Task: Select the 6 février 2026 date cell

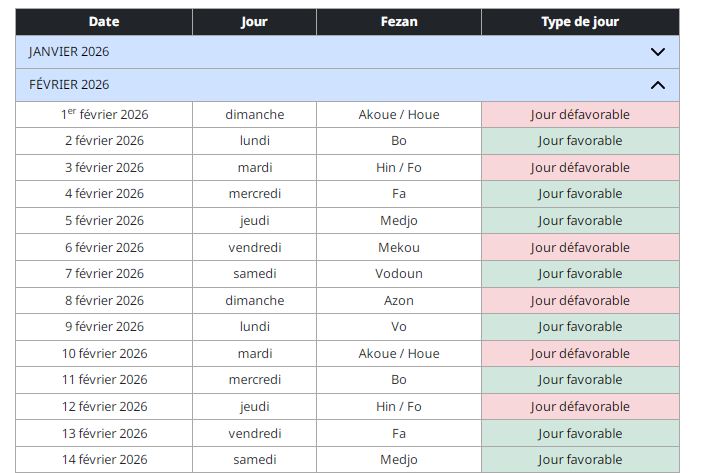Action: coord(104,247)
